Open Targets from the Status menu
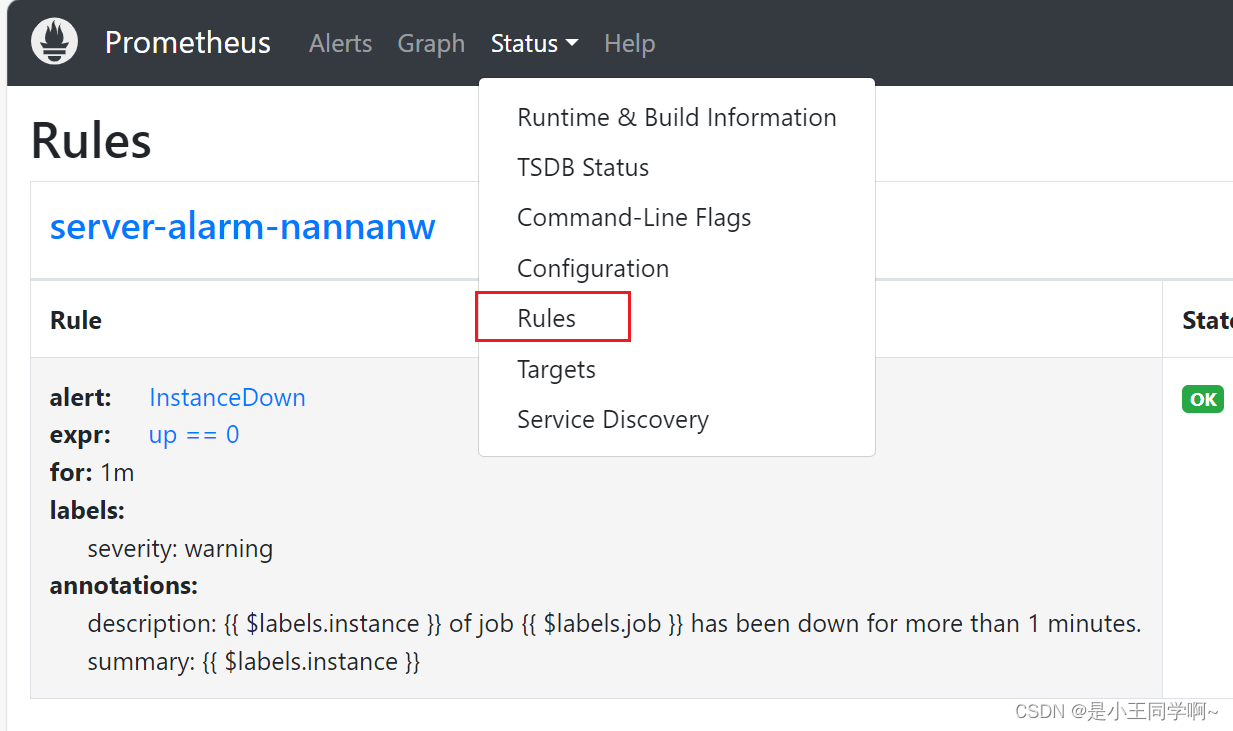Viewport: 1233px width, 731px height. 676,369
